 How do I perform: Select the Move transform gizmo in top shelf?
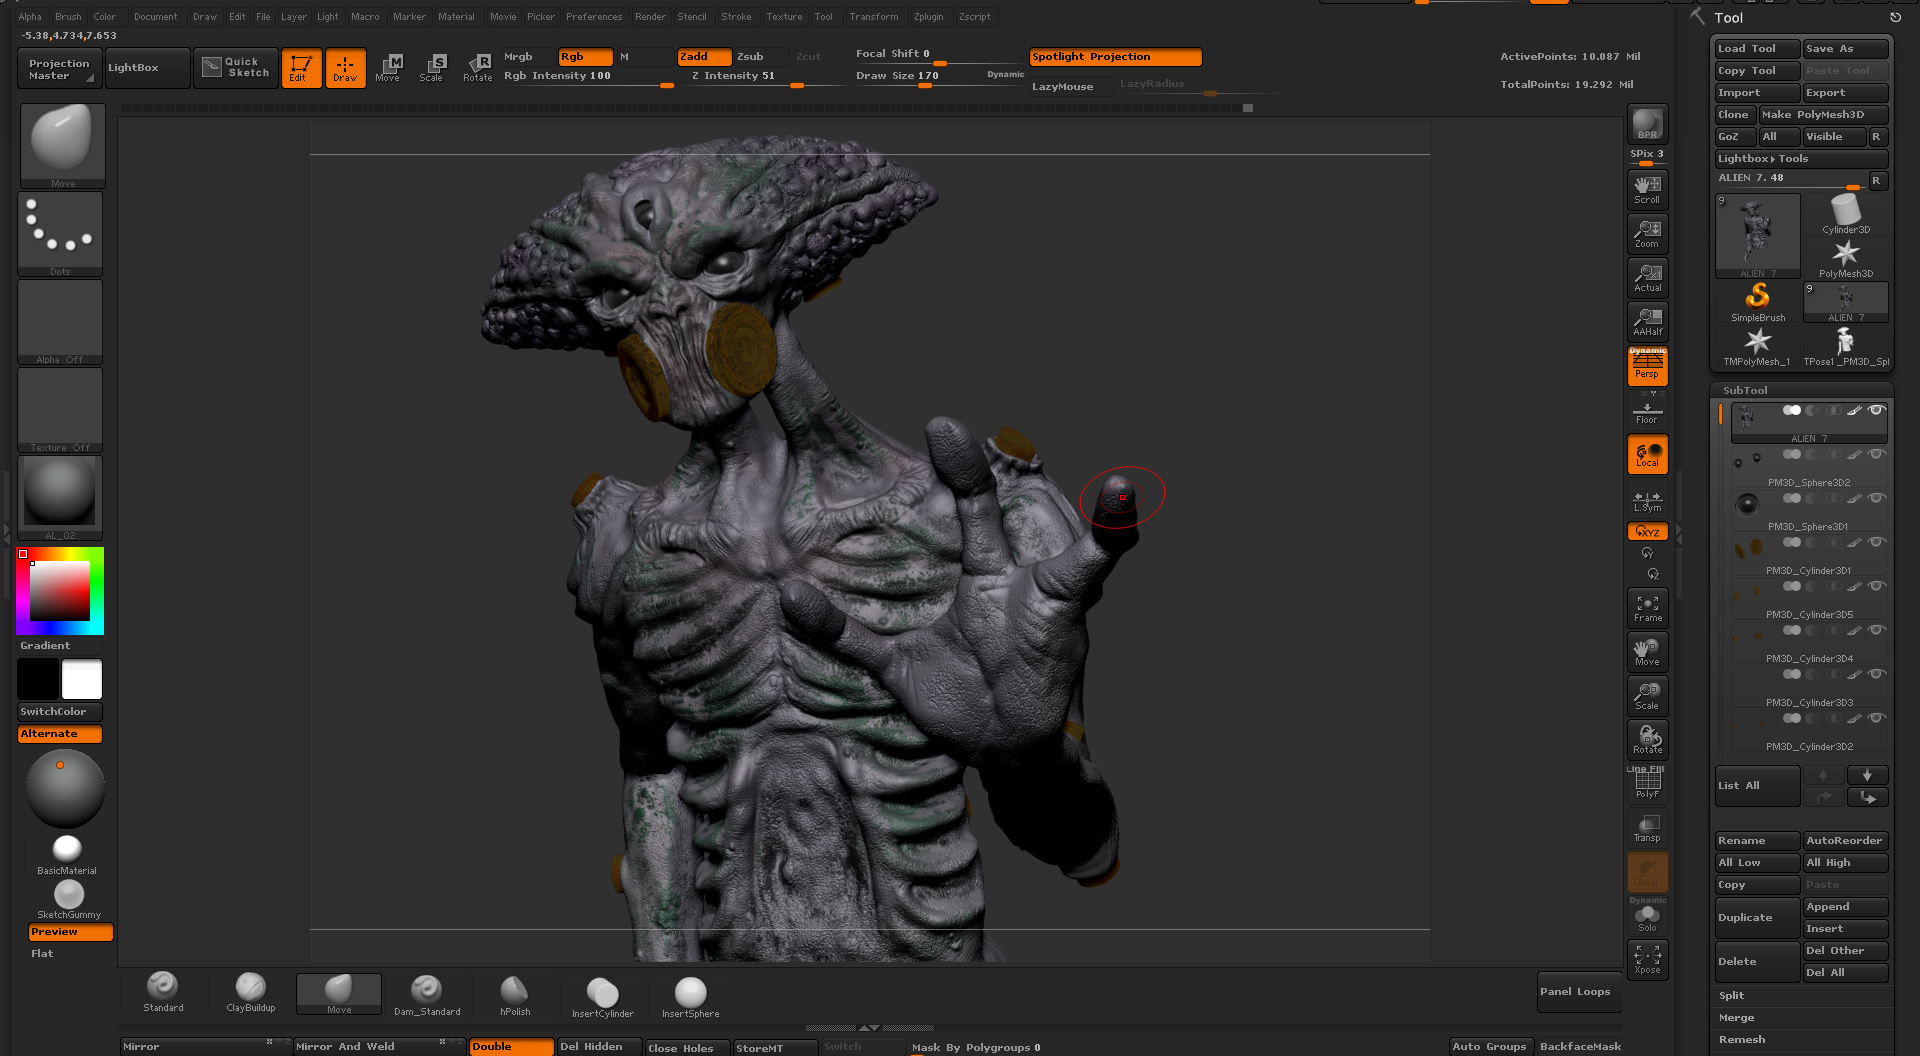pyautogui.click(x=388, y=68)
